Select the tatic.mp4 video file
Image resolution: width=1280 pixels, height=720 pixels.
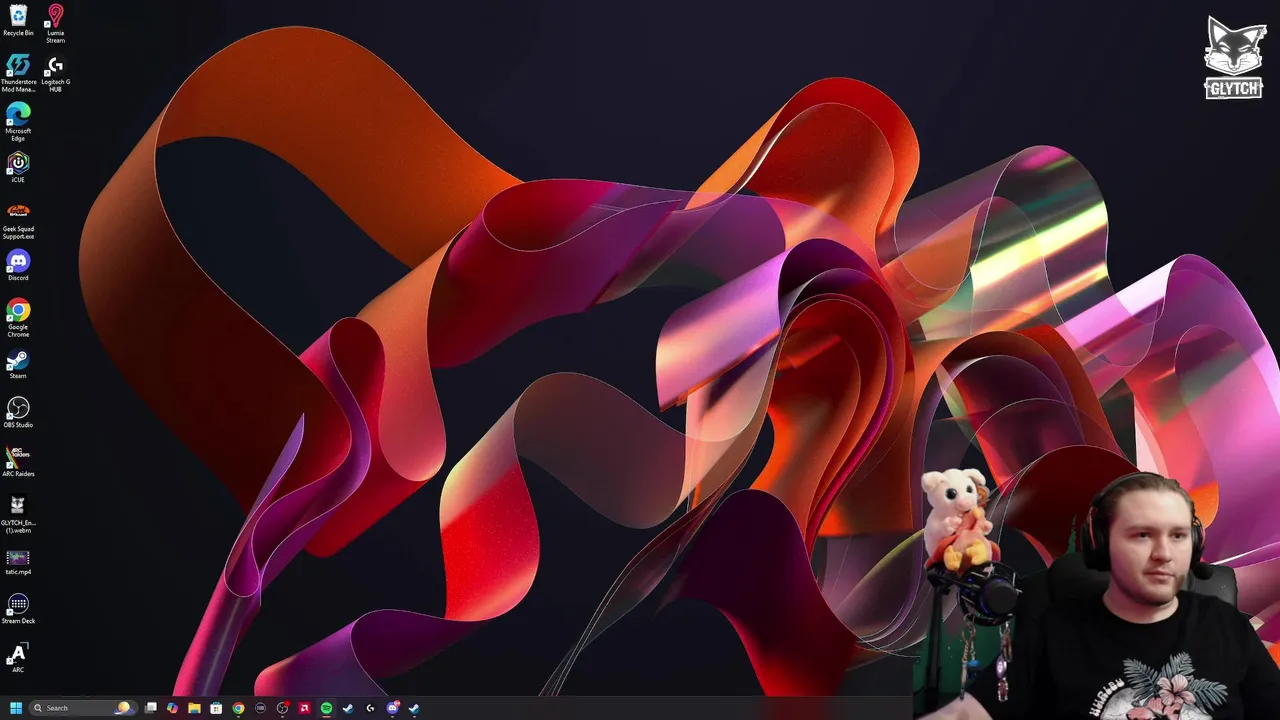coord(18,563)
